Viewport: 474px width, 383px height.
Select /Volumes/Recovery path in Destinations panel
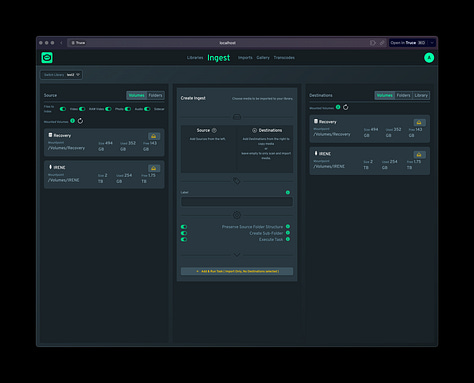tap(332, 134)
